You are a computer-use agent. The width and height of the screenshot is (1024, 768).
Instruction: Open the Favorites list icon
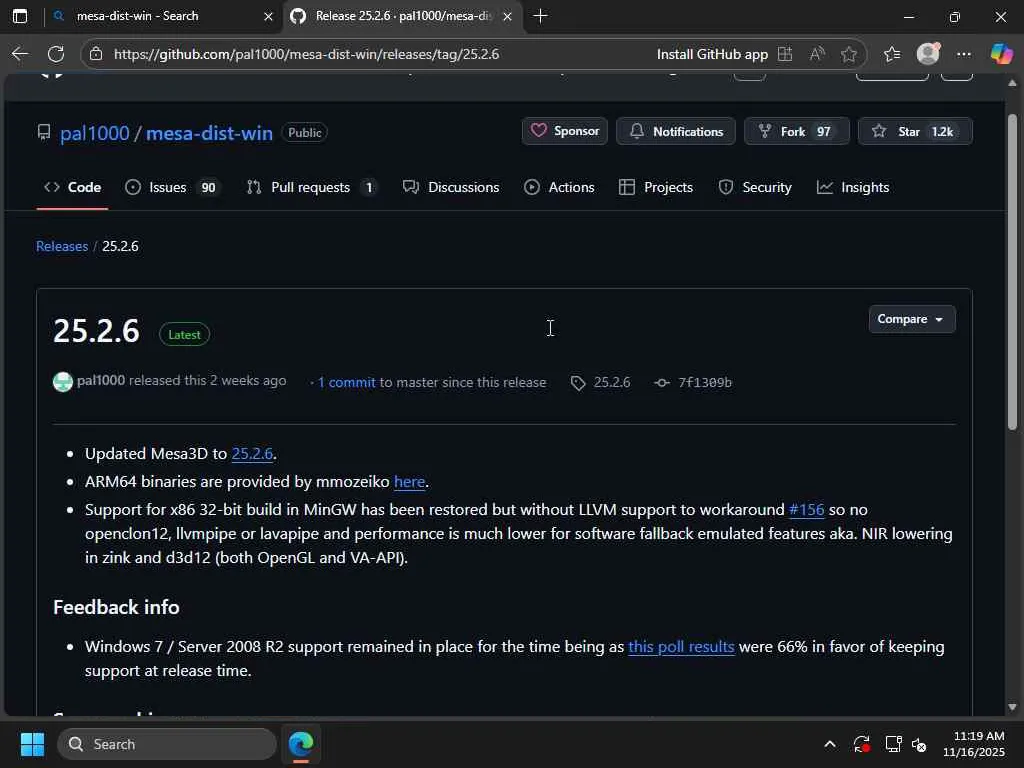point(892,54)
